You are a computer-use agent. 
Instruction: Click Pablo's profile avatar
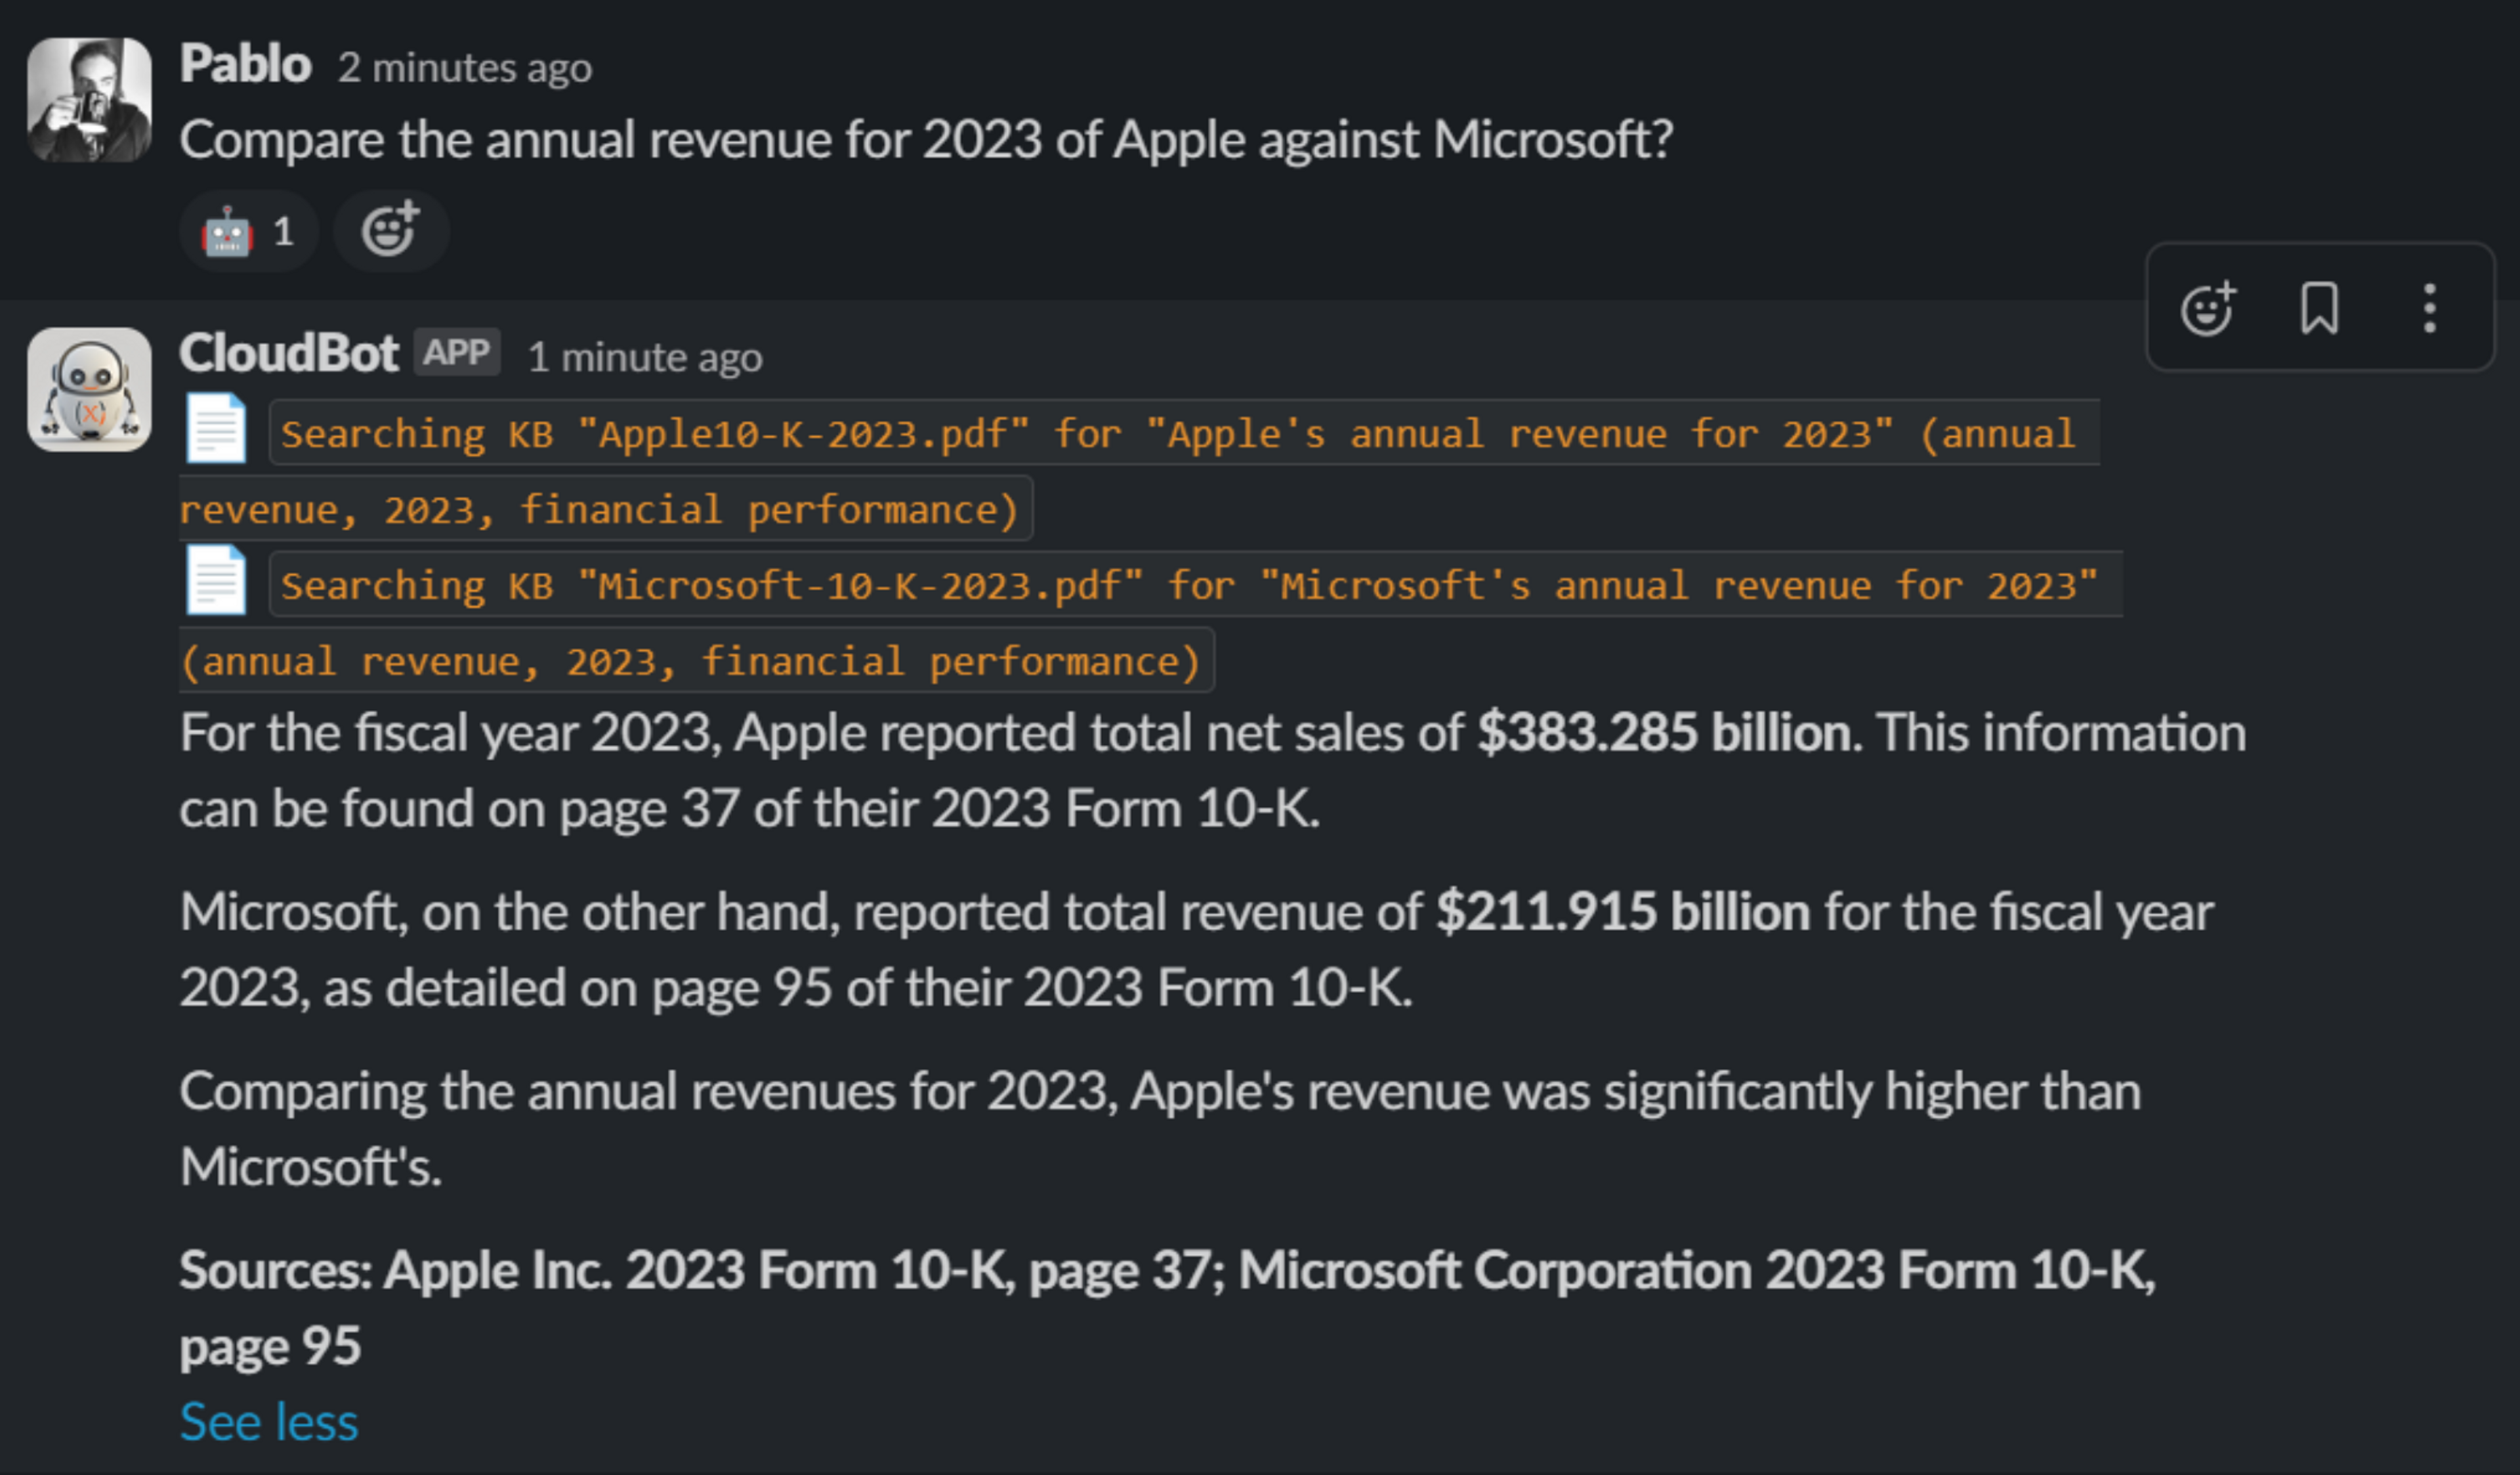click(x=89, y=99)
